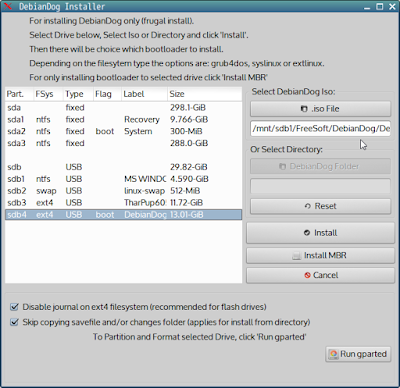Click the Size column header
This screenshot has width=400, height=388.
point(205,94)
